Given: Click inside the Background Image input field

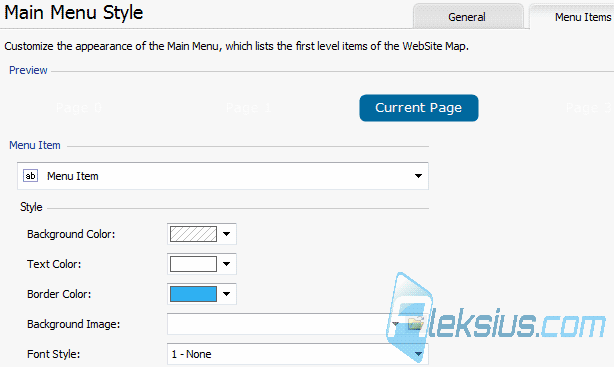Looking at the screenshot, I should [x=278, y=324].
